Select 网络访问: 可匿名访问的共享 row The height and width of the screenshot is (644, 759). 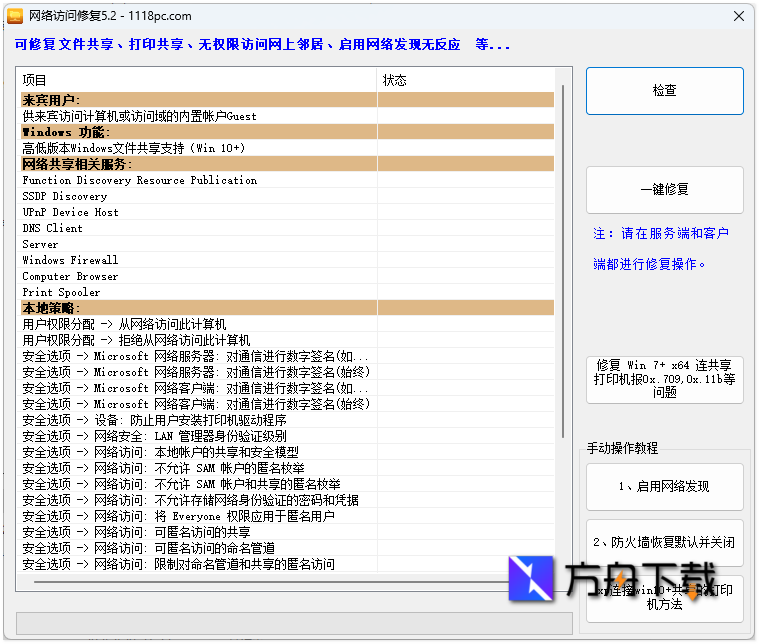pos(287,532)
